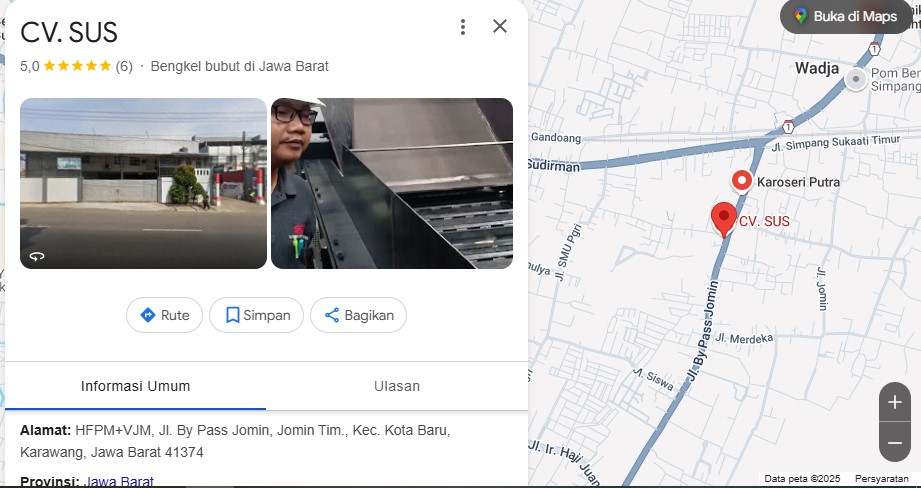
Task: Zoom in on the map with plus
Action: pyautogui.click(x=895, y=402)
